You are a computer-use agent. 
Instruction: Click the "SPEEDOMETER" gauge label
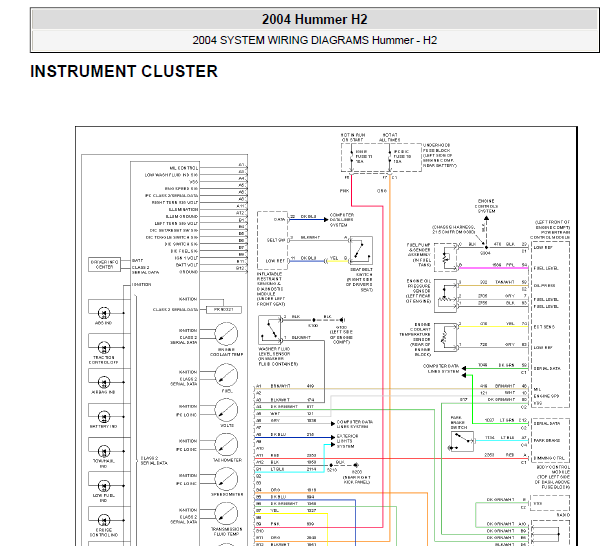[227, 494]
